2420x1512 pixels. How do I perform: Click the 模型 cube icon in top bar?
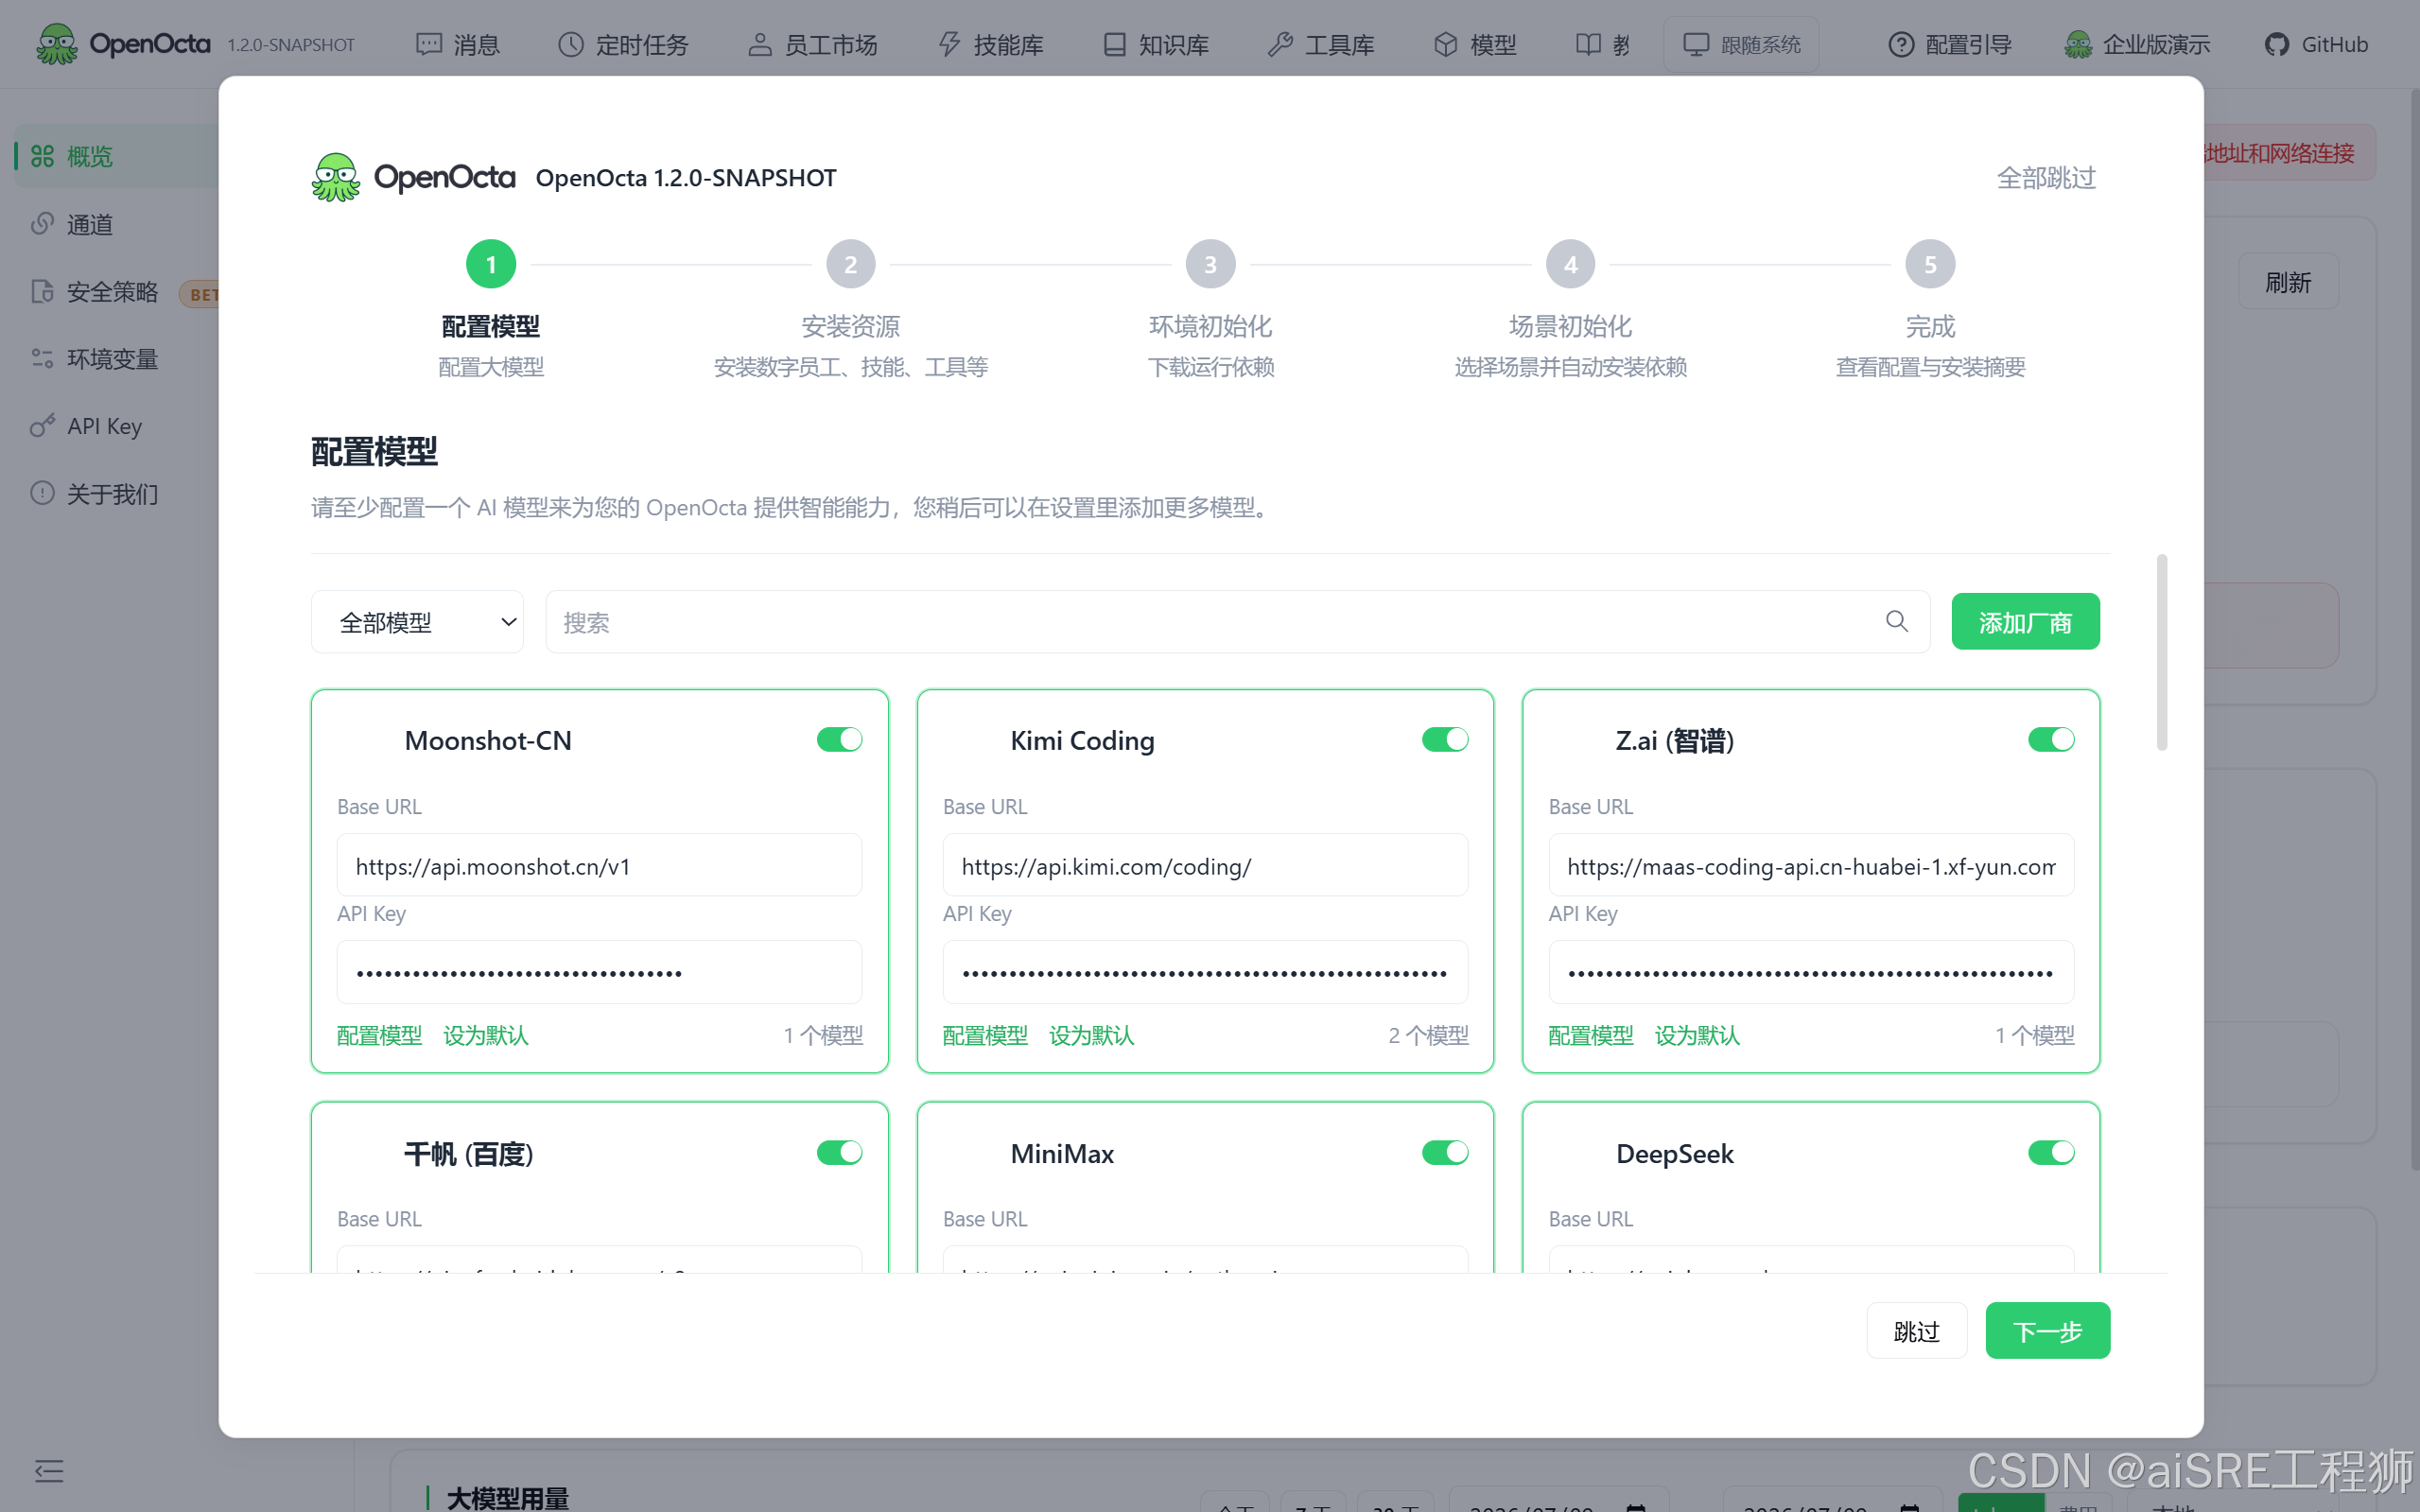coord(1445,44)
